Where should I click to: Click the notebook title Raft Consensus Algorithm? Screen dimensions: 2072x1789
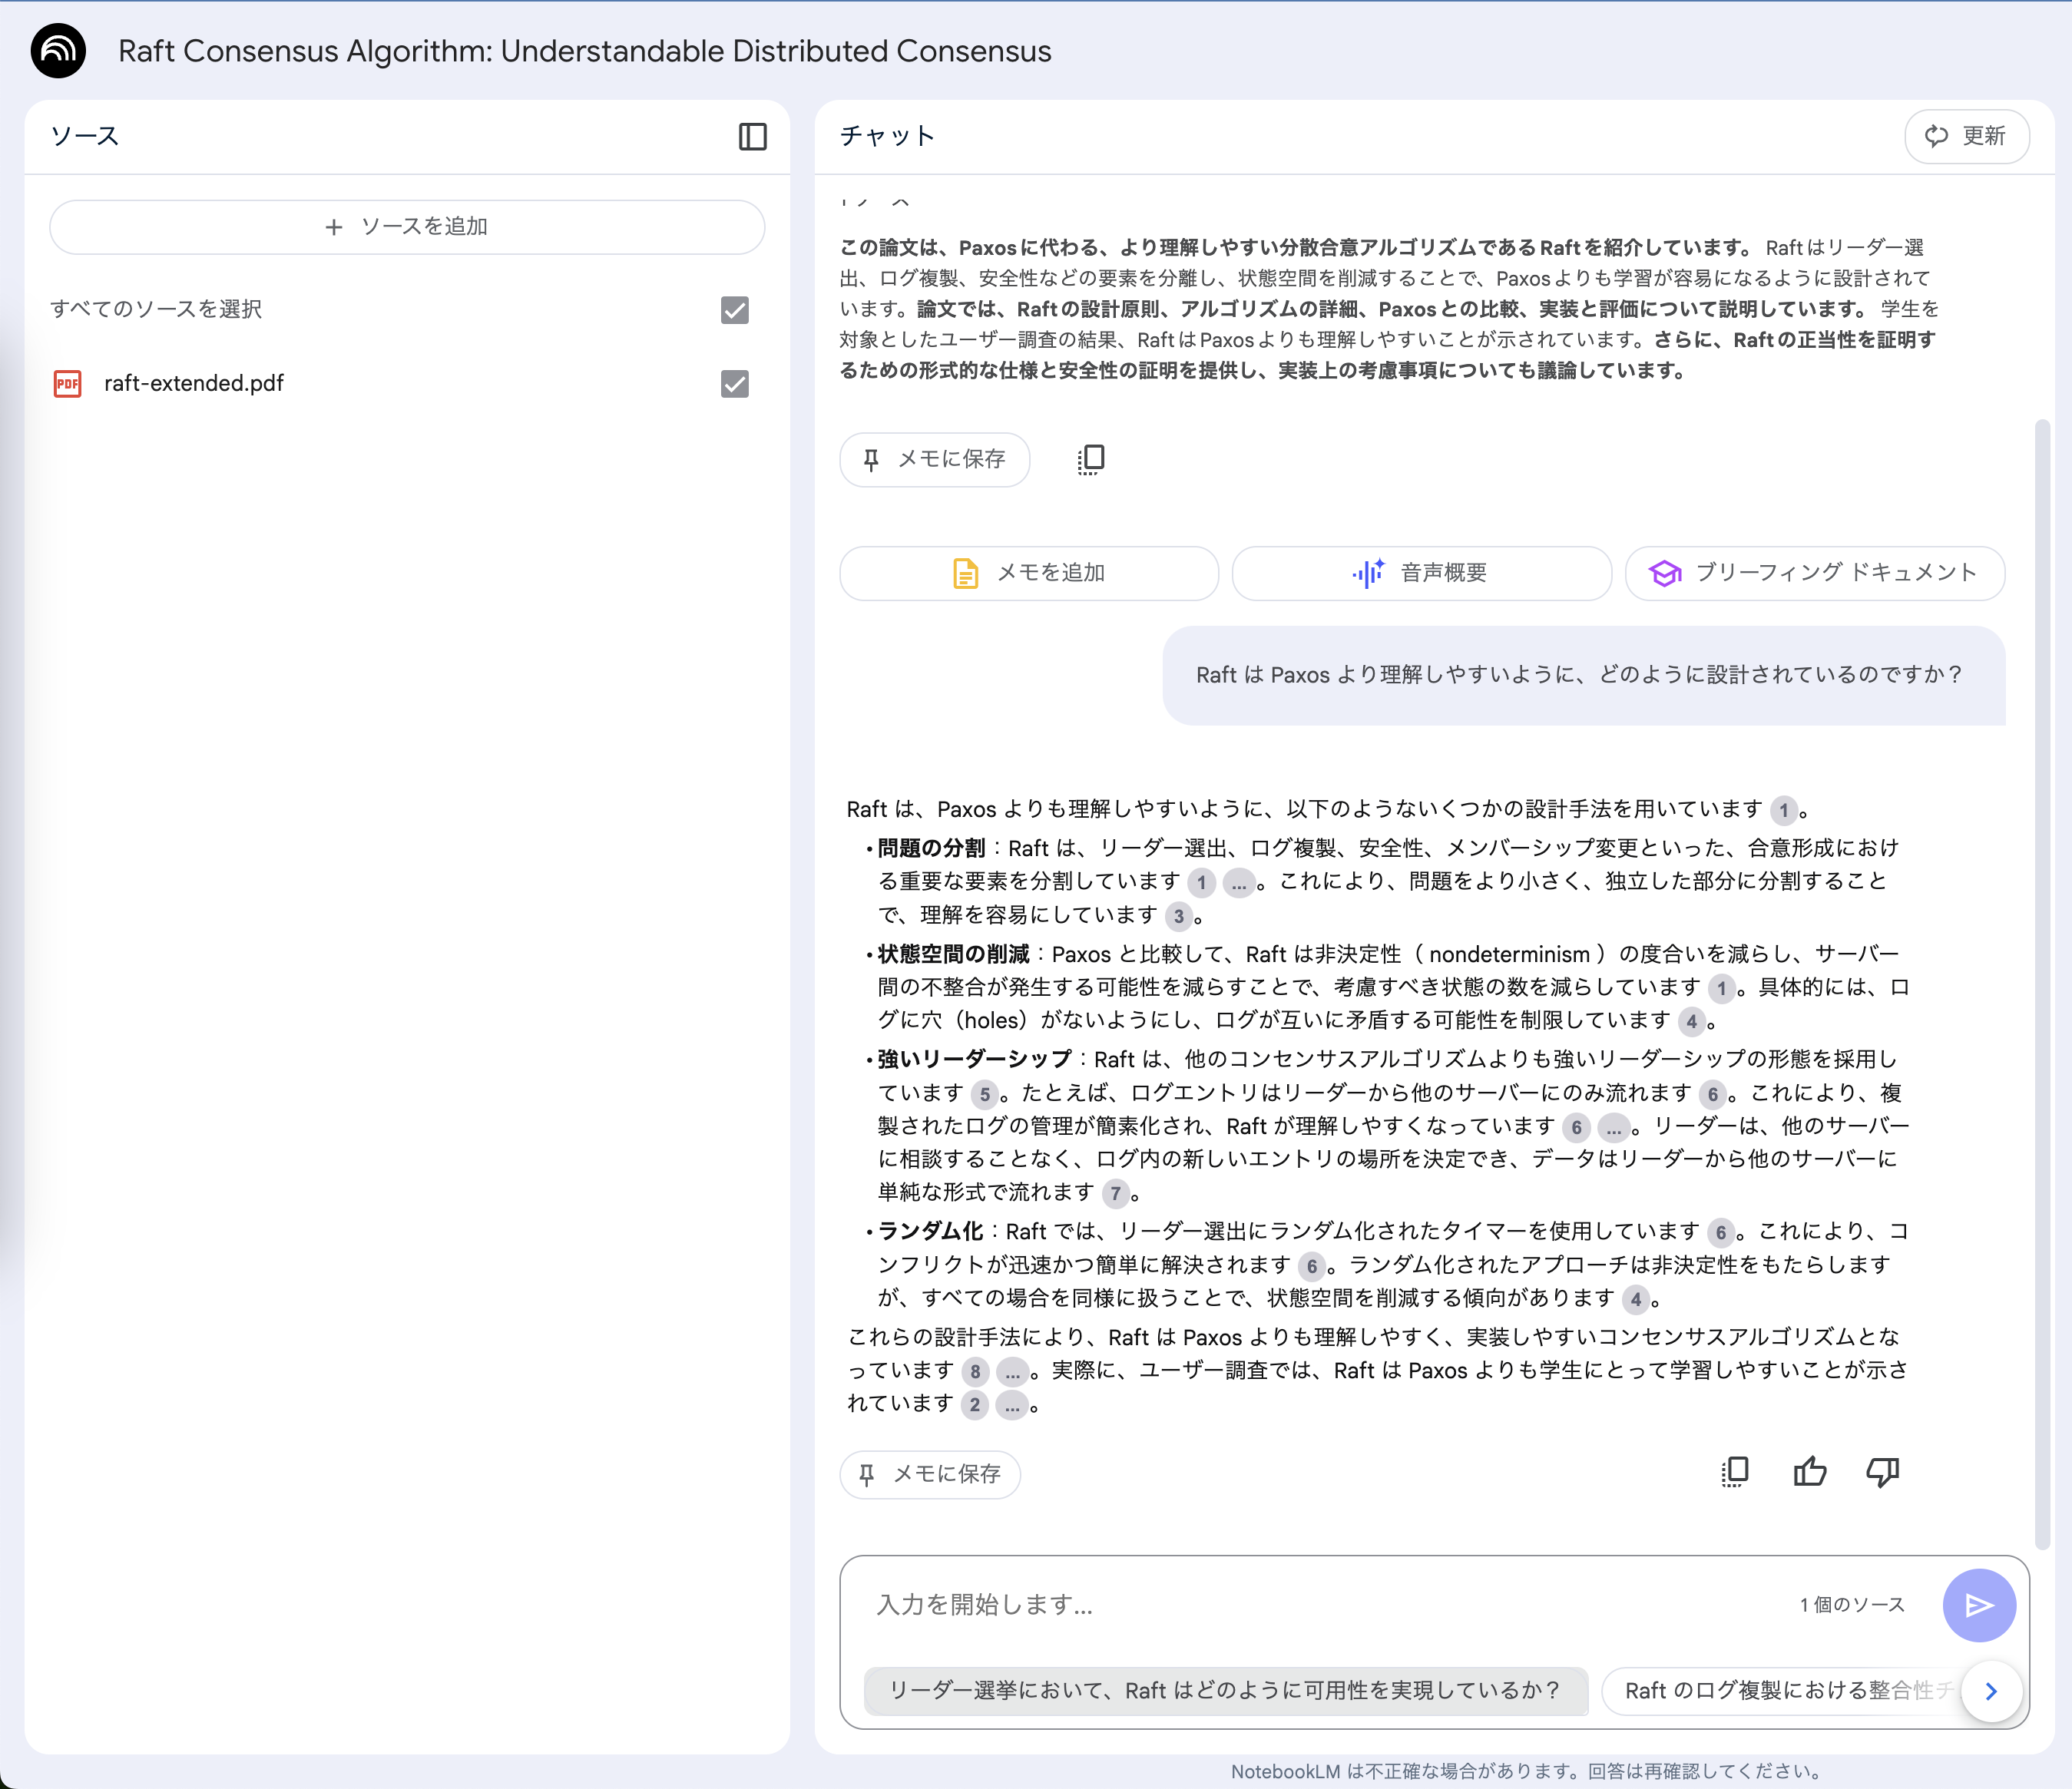pyautogui.click(x=585, y=51)
